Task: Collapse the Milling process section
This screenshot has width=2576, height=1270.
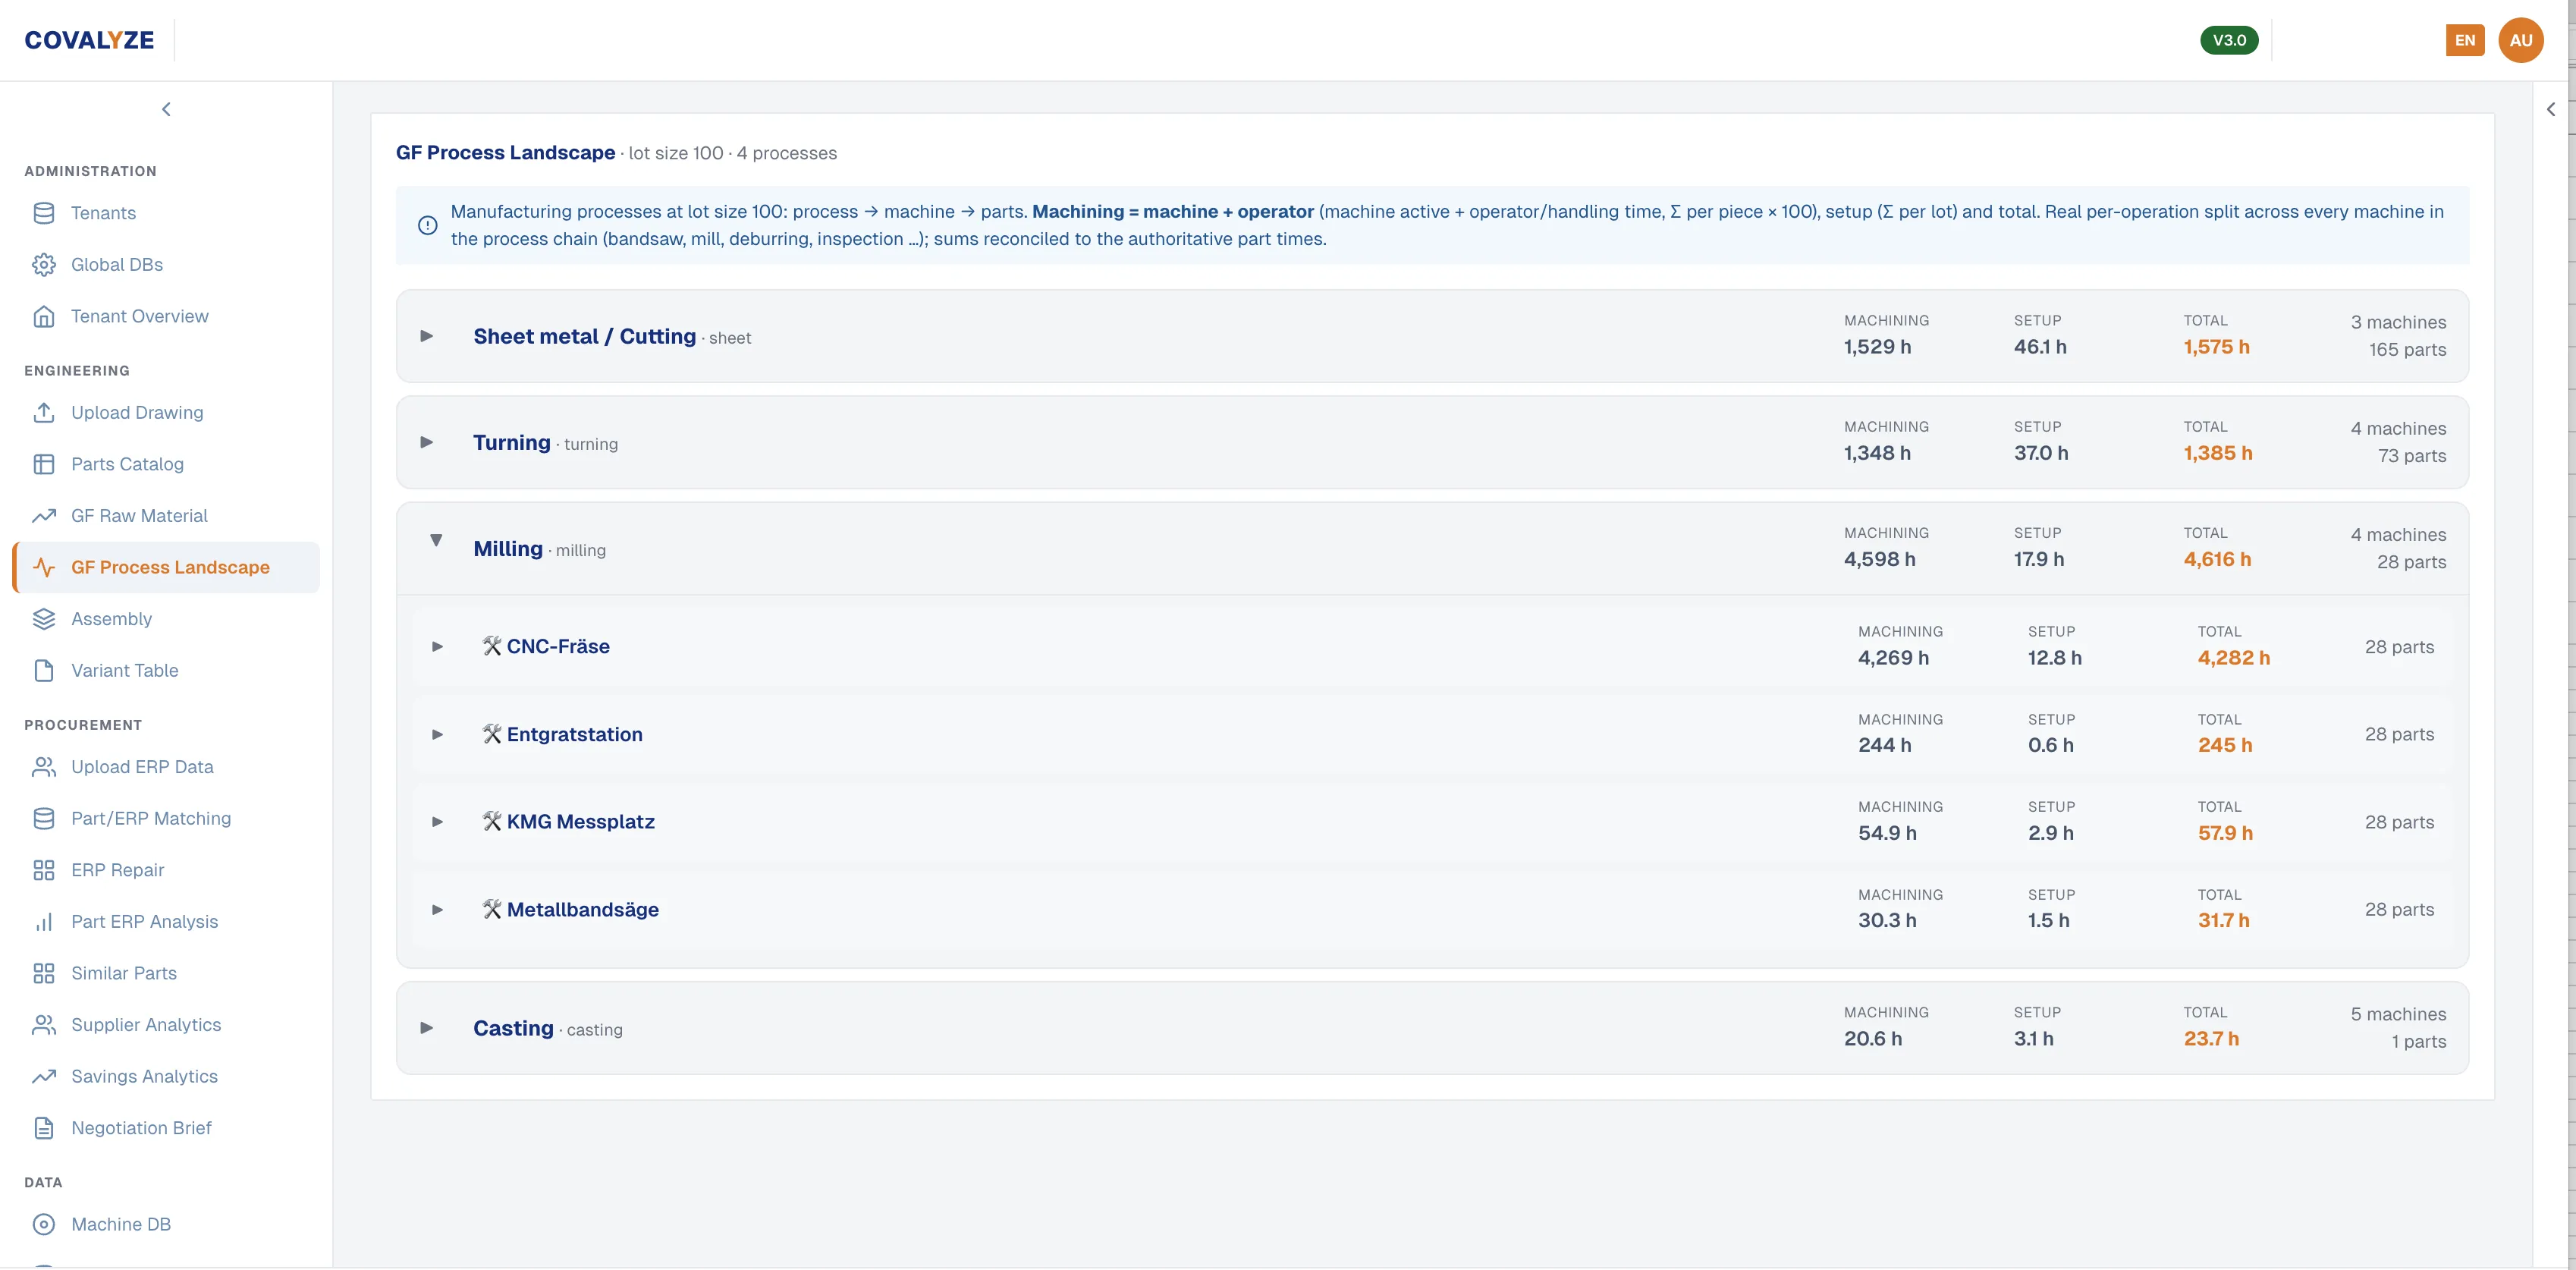Action: click(436, 541)
